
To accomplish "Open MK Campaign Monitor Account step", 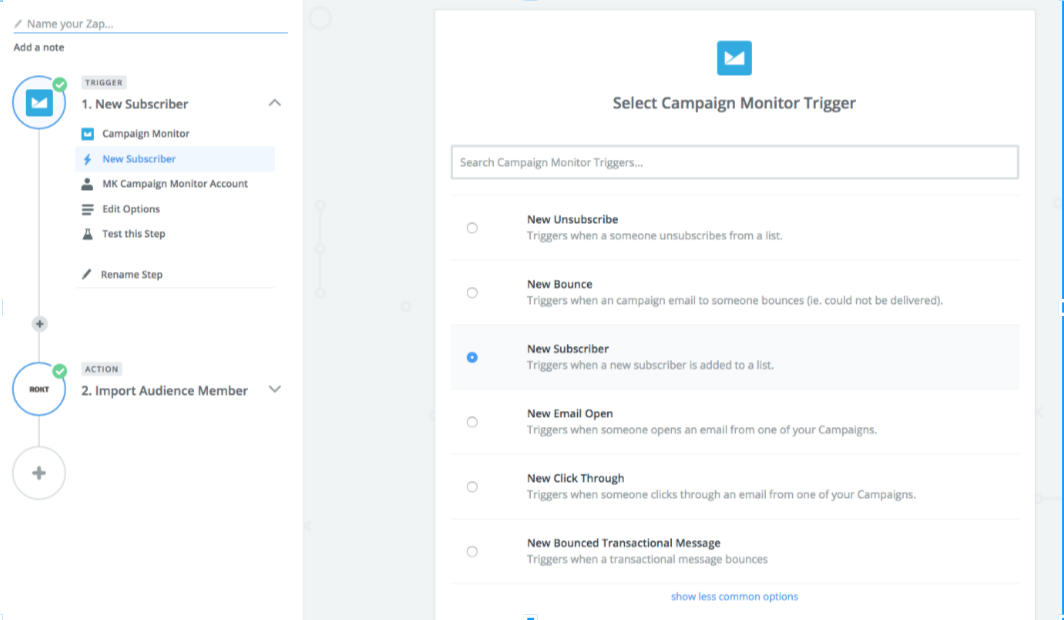I will coord(175,184).
